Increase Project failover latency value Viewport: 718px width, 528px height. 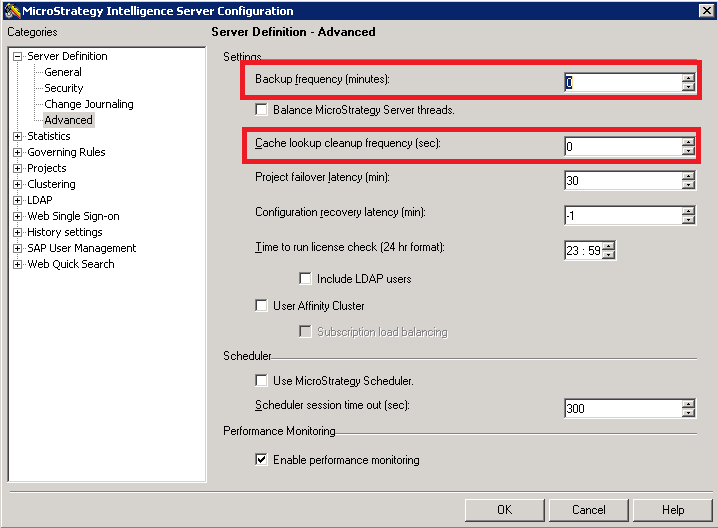point(688,176)
